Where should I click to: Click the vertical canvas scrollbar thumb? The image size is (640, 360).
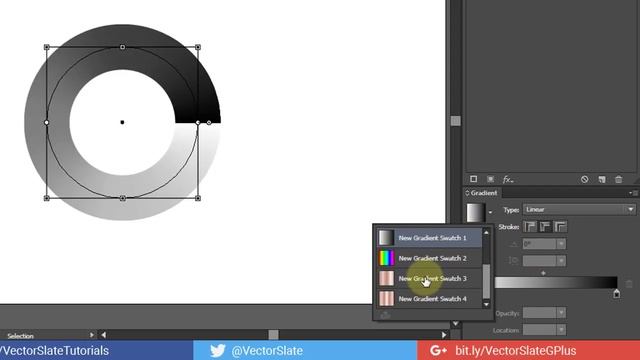[x=456, y=121]
